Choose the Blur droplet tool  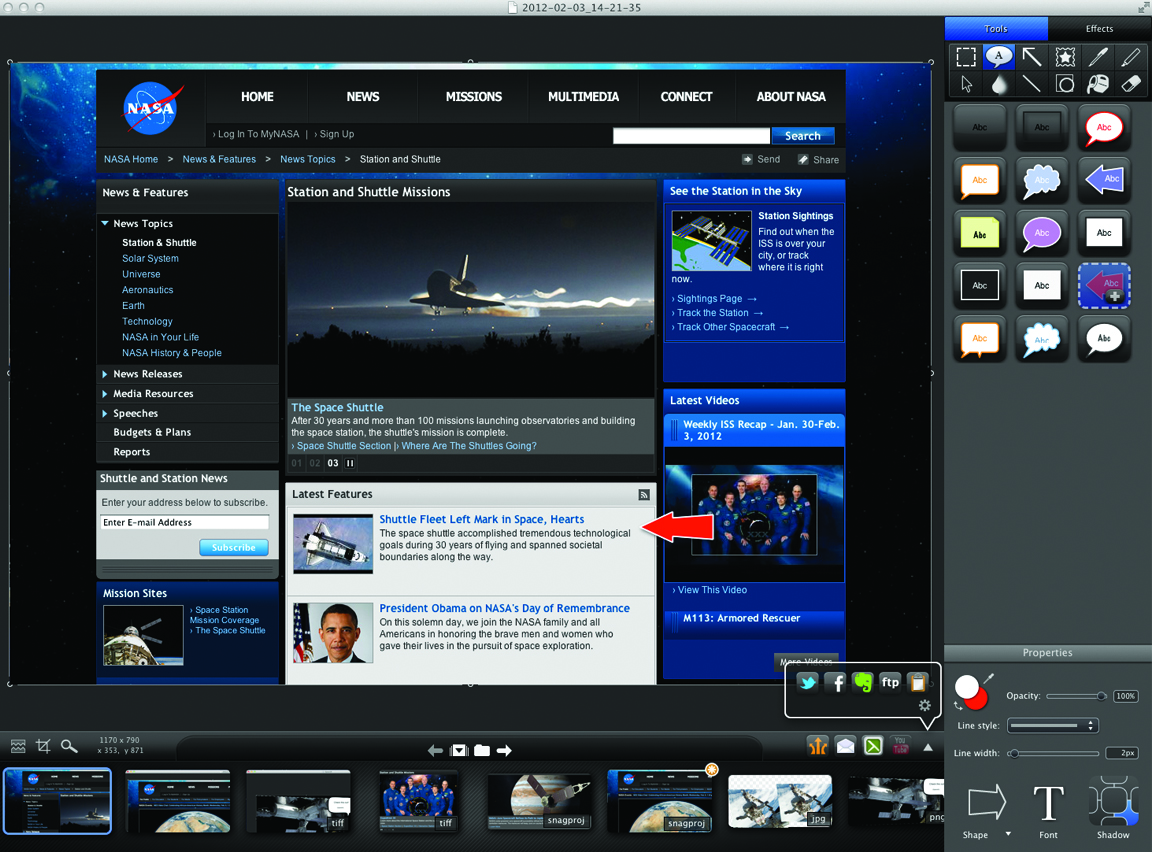point(999,85)
